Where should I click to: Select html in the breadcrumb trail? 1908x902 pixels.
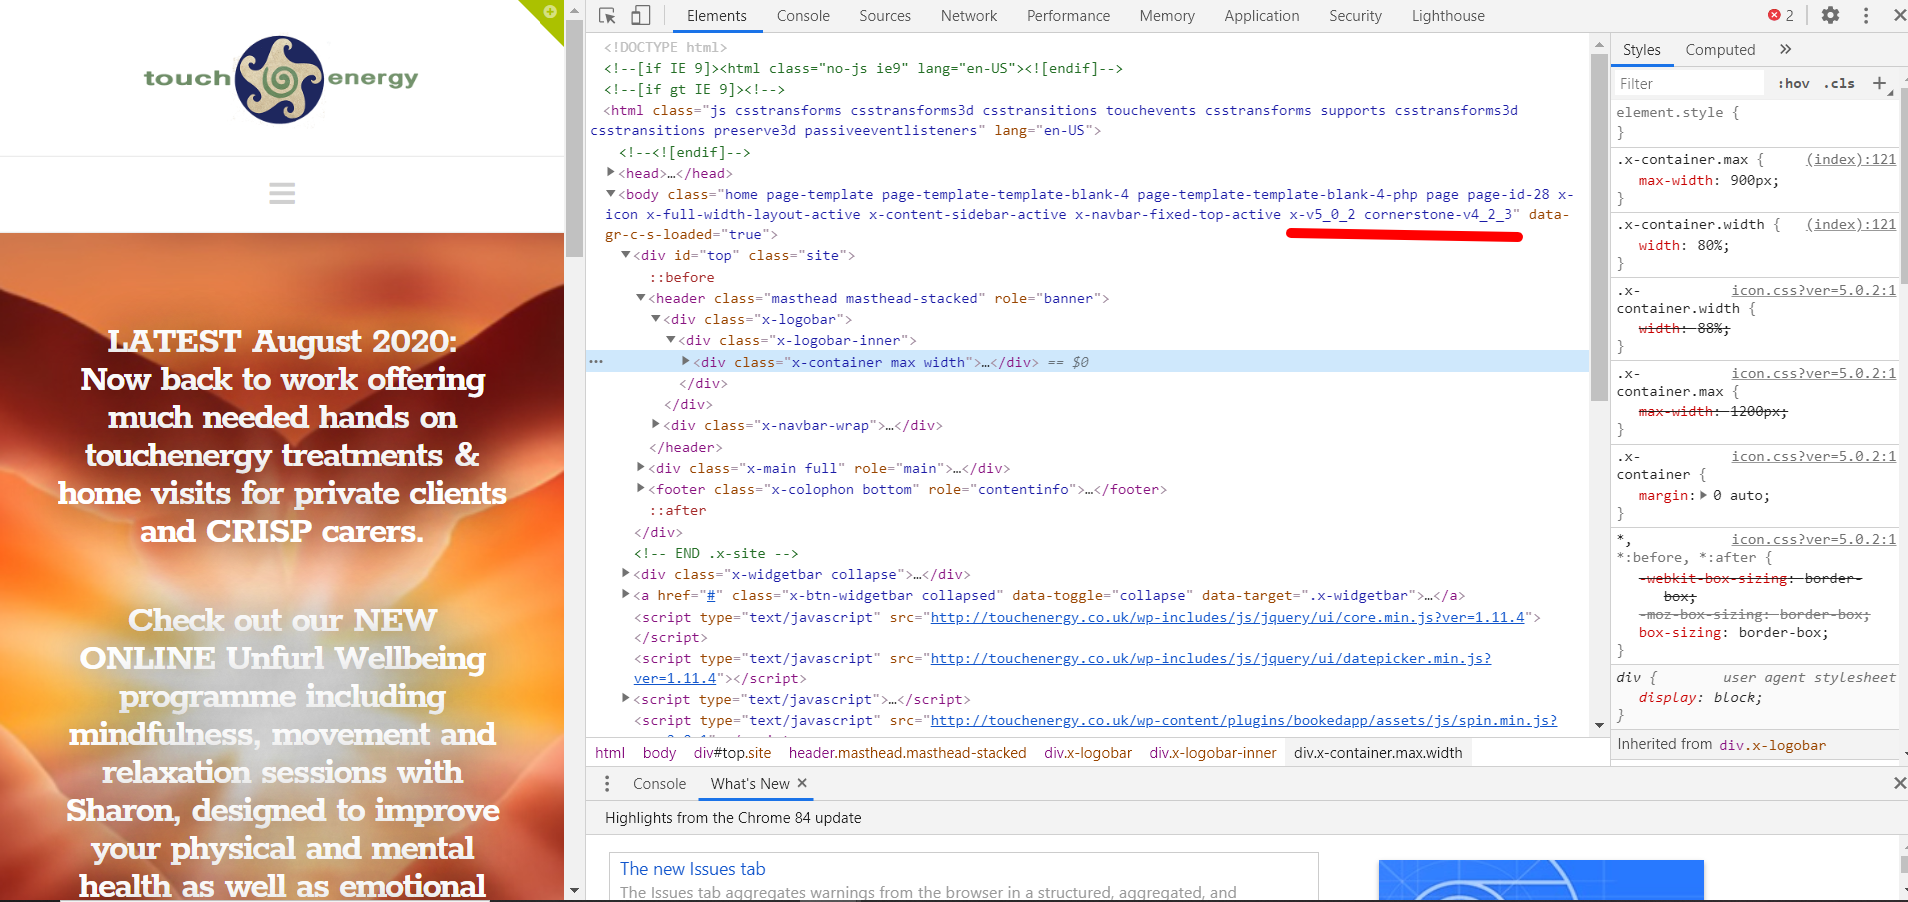(x=610, y=753)
